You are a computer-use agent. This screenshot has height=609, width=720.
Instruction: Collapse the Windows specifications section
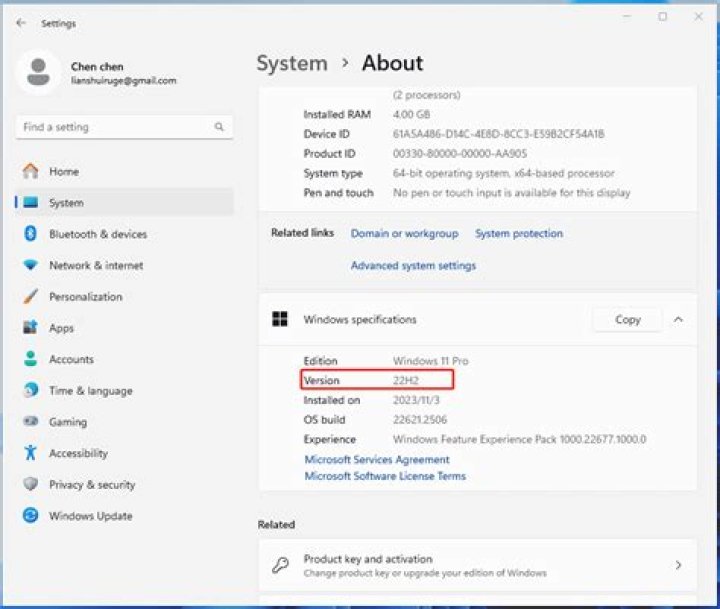678,319
